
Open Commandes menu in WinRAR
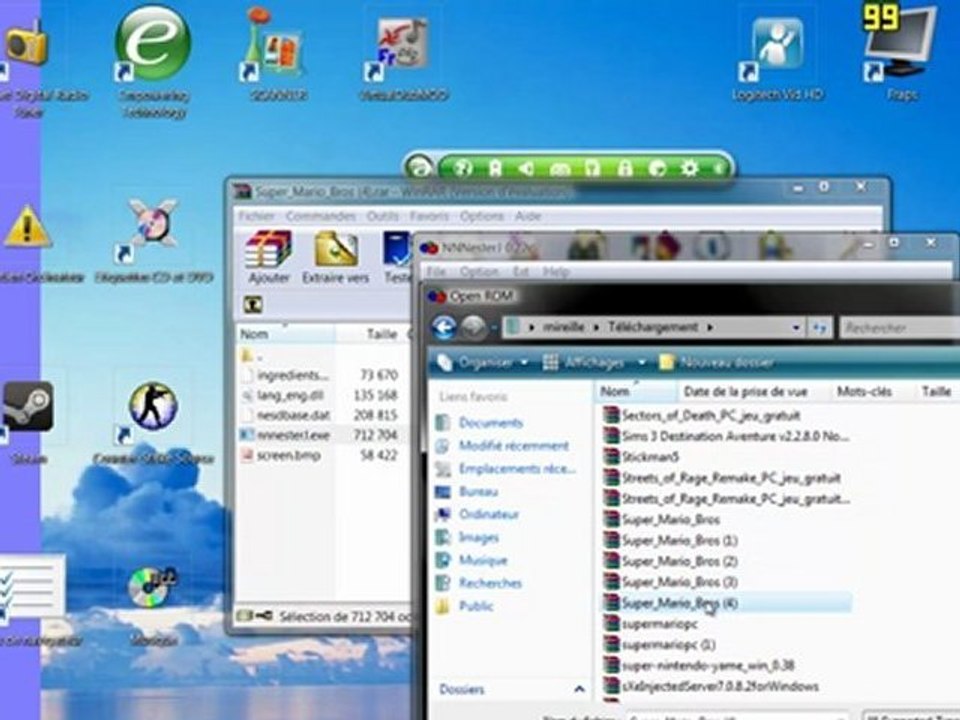click(320, 216)
